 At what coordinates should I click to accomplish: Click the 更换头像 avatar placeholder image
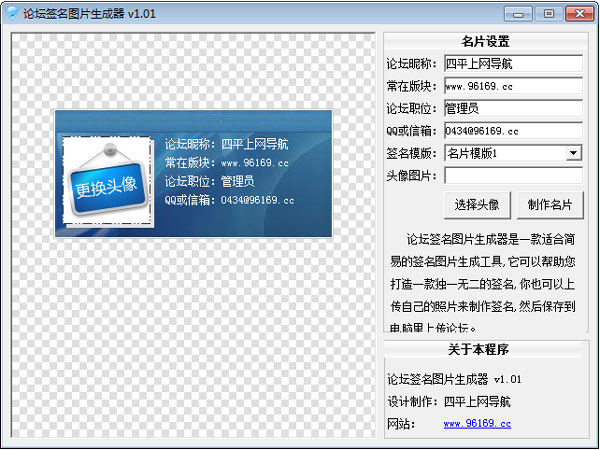pos(108,181)
